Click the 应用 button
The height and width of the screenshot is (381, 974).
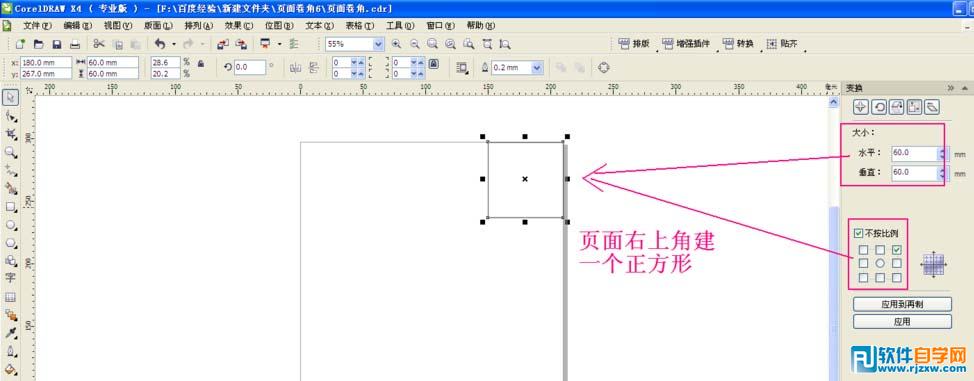coord(902,321)
